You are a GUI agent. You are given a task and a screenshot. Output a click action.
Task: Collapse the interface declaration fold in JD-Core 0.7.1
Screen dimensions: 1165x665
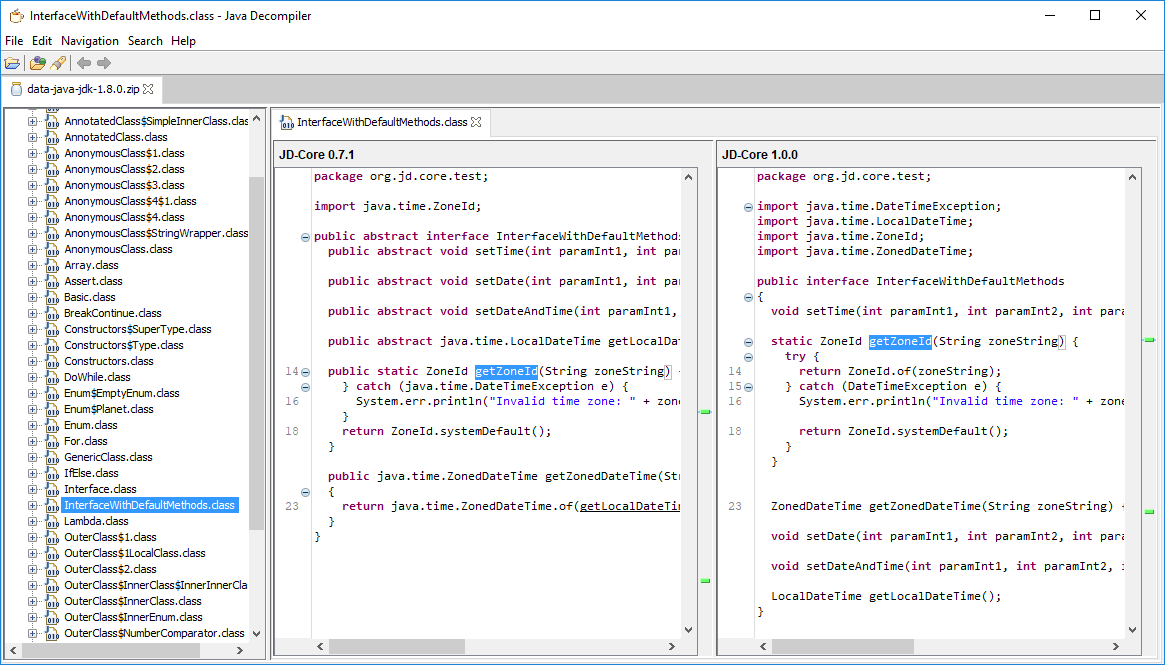(305, 237)
